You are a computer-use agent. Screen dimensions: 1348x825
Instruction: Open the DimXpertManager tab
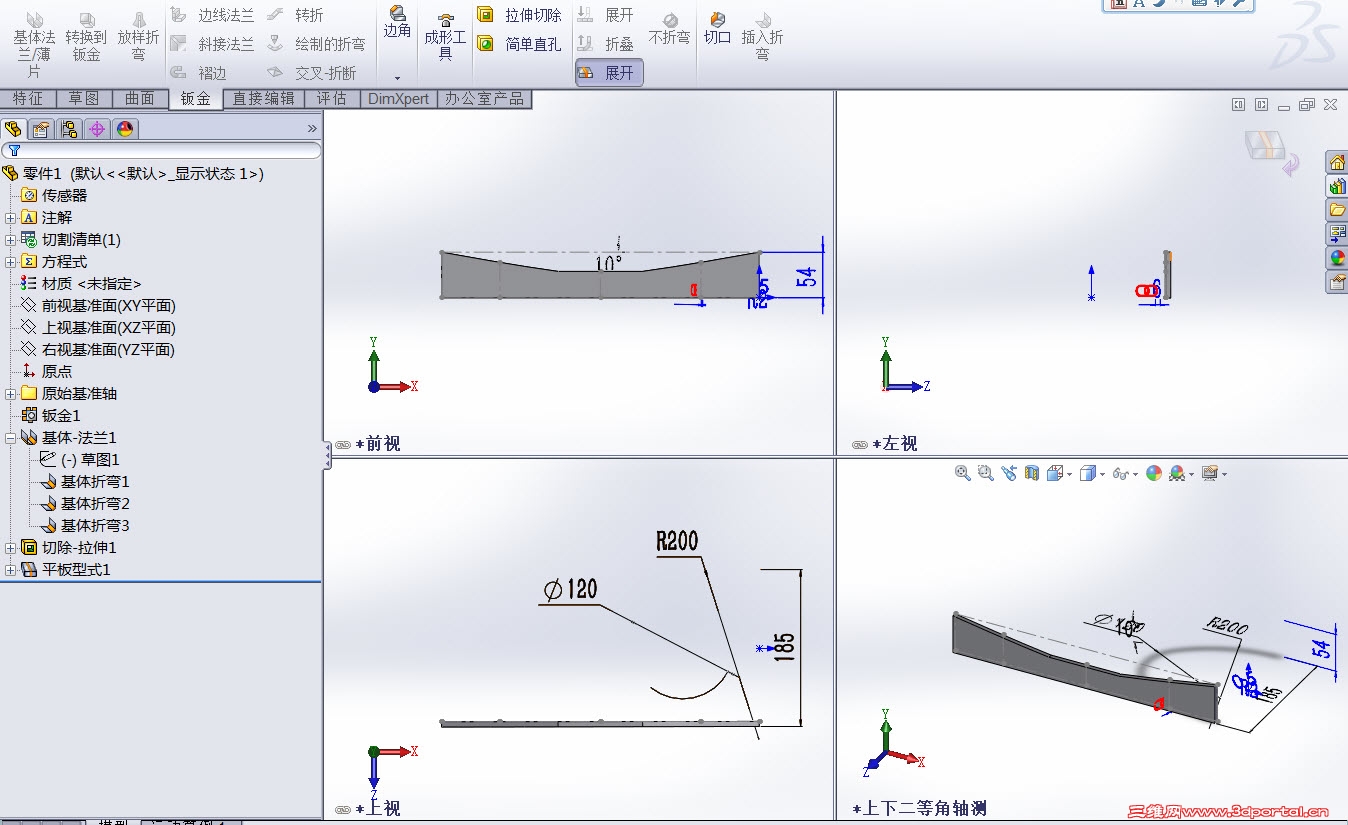point(97,129)
